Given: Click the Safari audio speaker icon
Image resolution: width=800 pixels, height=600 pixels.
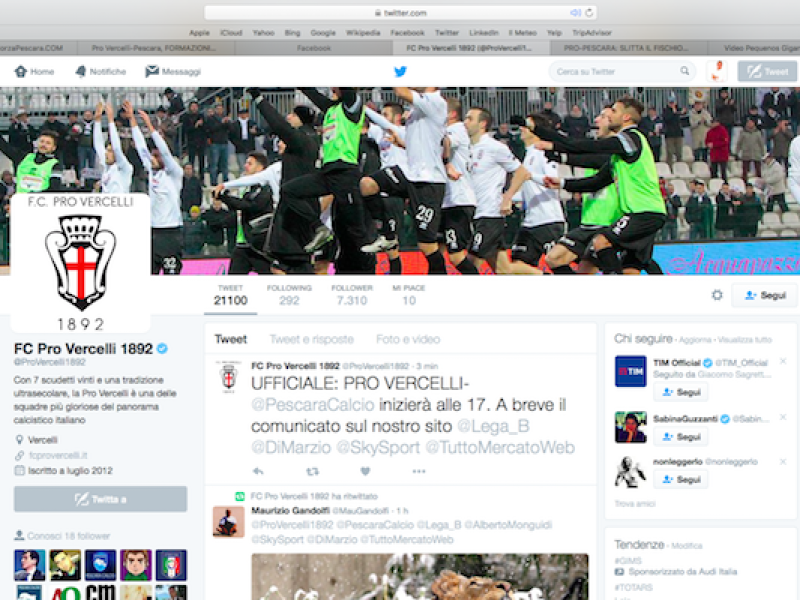Looking at the screenshot, I should coord(575,13).
